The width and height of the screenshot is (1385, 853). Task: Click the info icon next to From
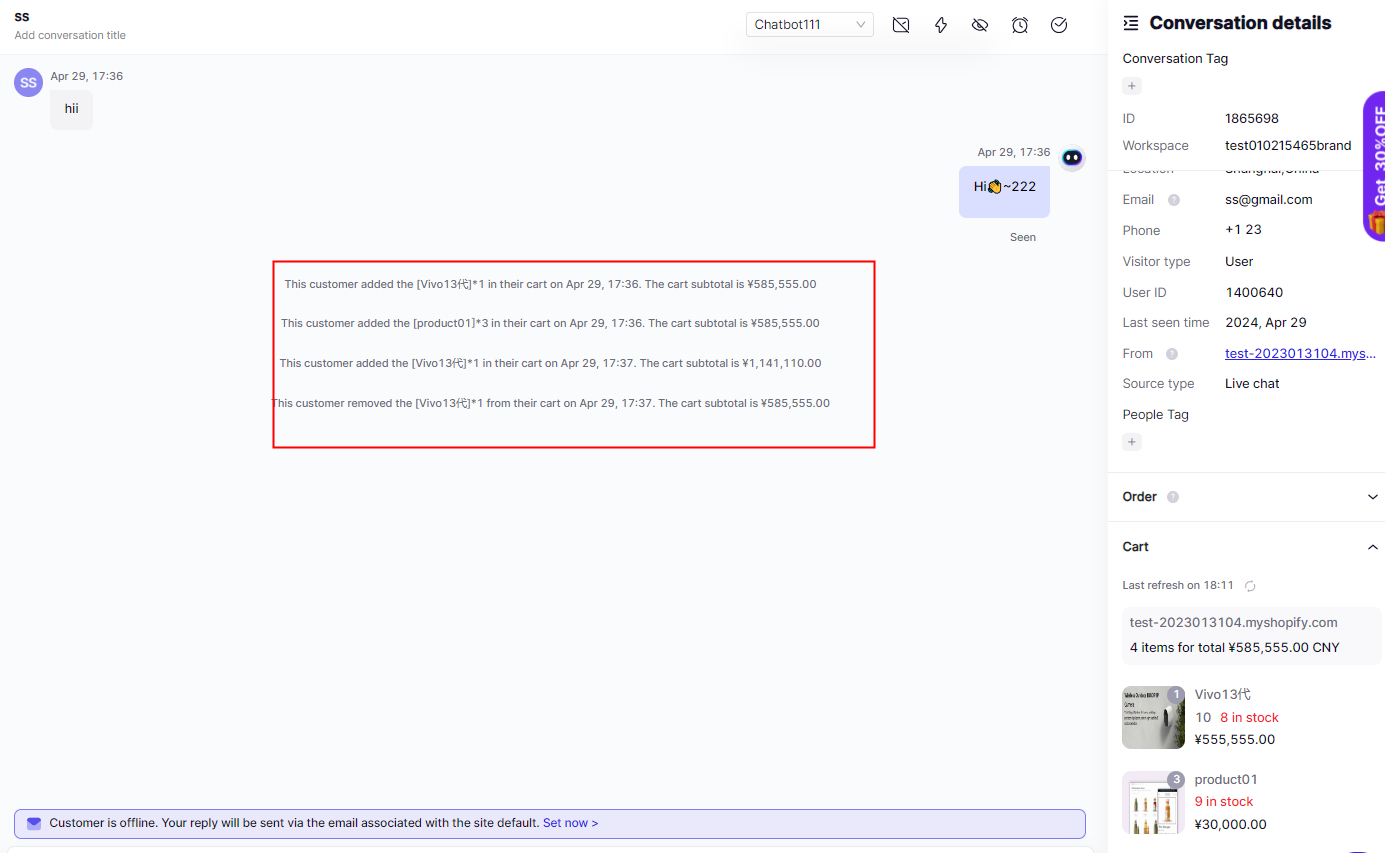1172,354
